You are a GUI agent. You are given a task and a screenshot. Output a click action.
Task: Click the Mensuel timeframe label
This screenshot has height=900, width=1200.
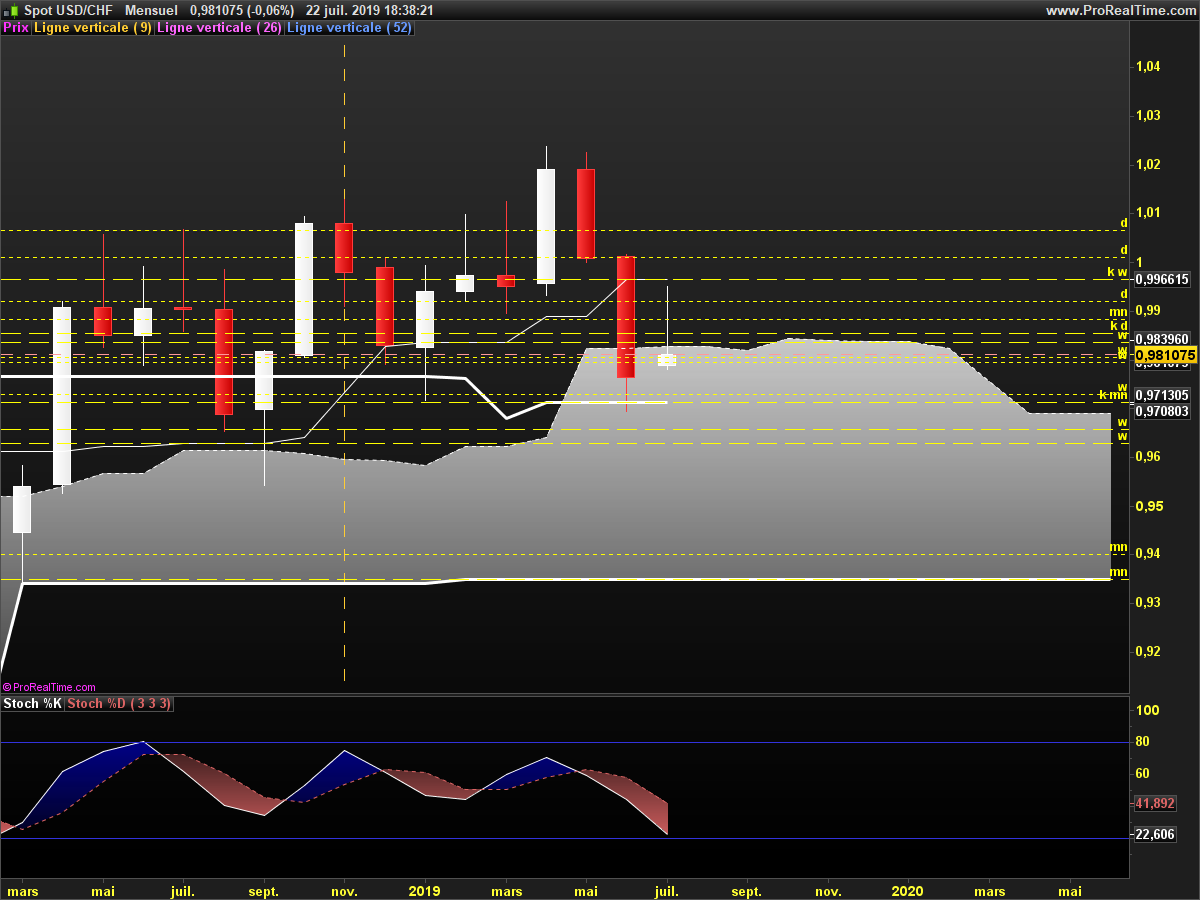coord(152,10)
